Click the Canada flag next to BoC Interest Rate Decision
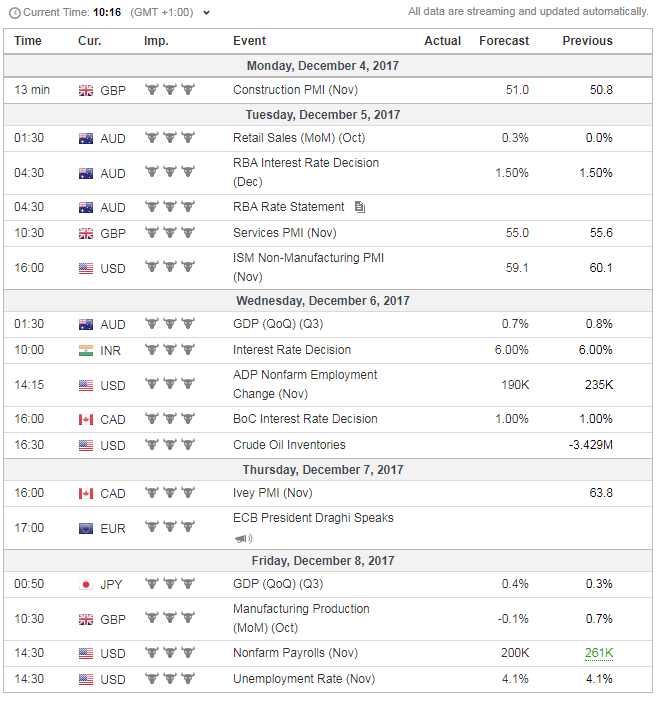This screenshot has width=665, height=706. 86,419
